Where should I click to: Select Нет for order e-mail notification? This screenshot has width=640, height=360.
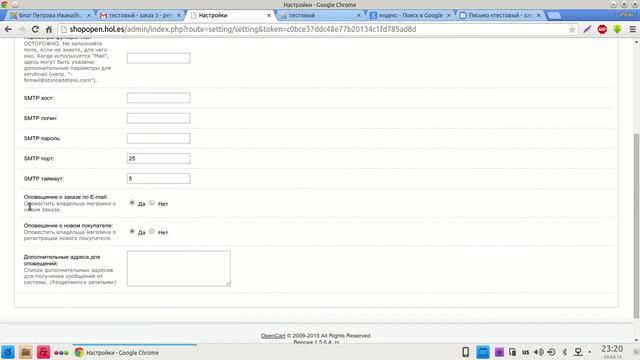coord(152,202)
